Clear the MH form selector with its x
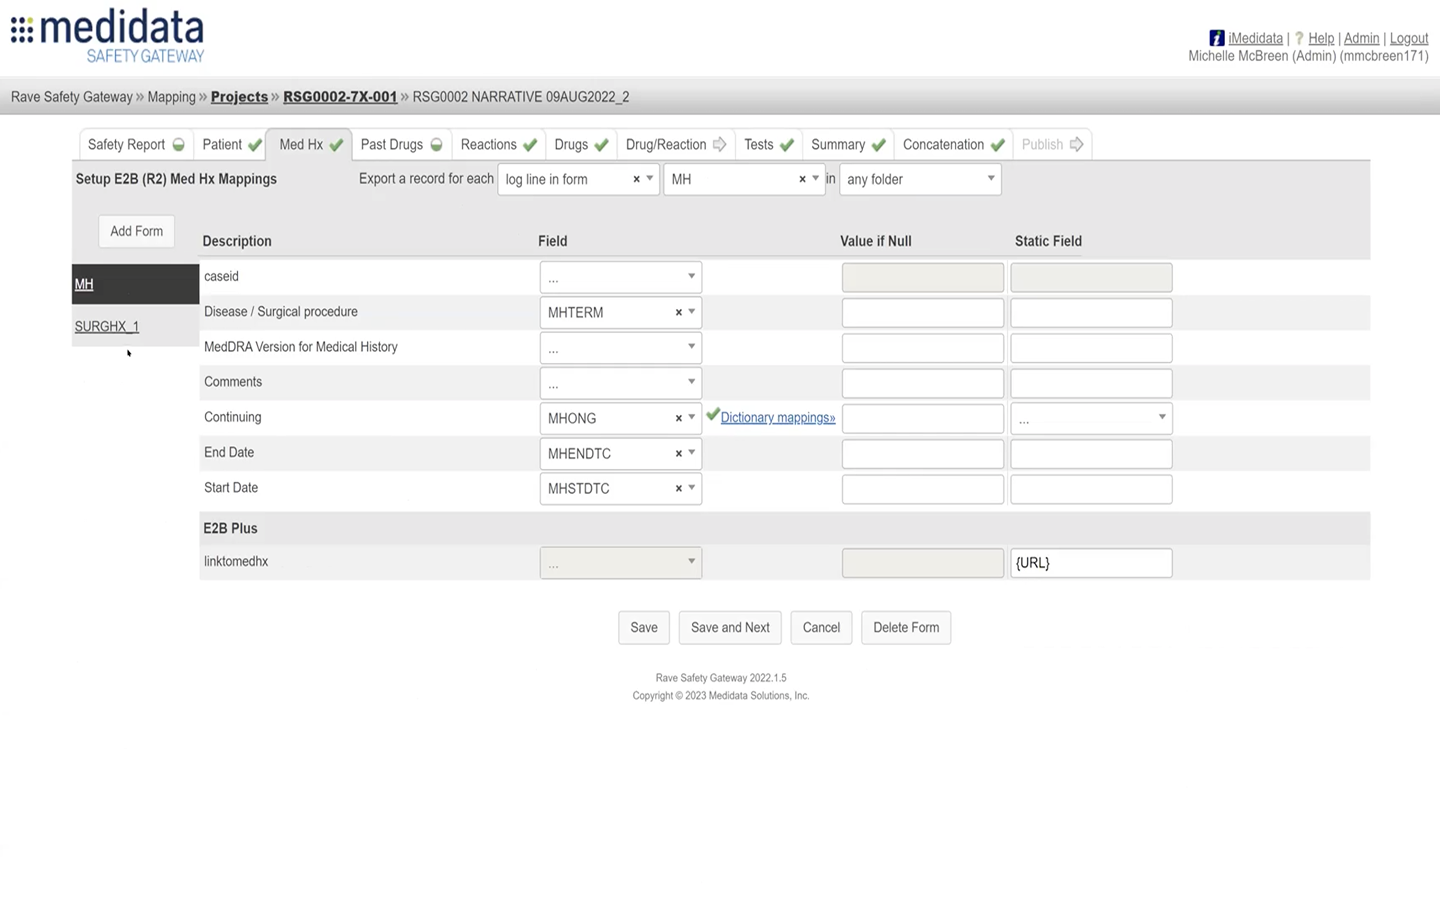Viewport: 1440px width, 900px height. (802, 179)
